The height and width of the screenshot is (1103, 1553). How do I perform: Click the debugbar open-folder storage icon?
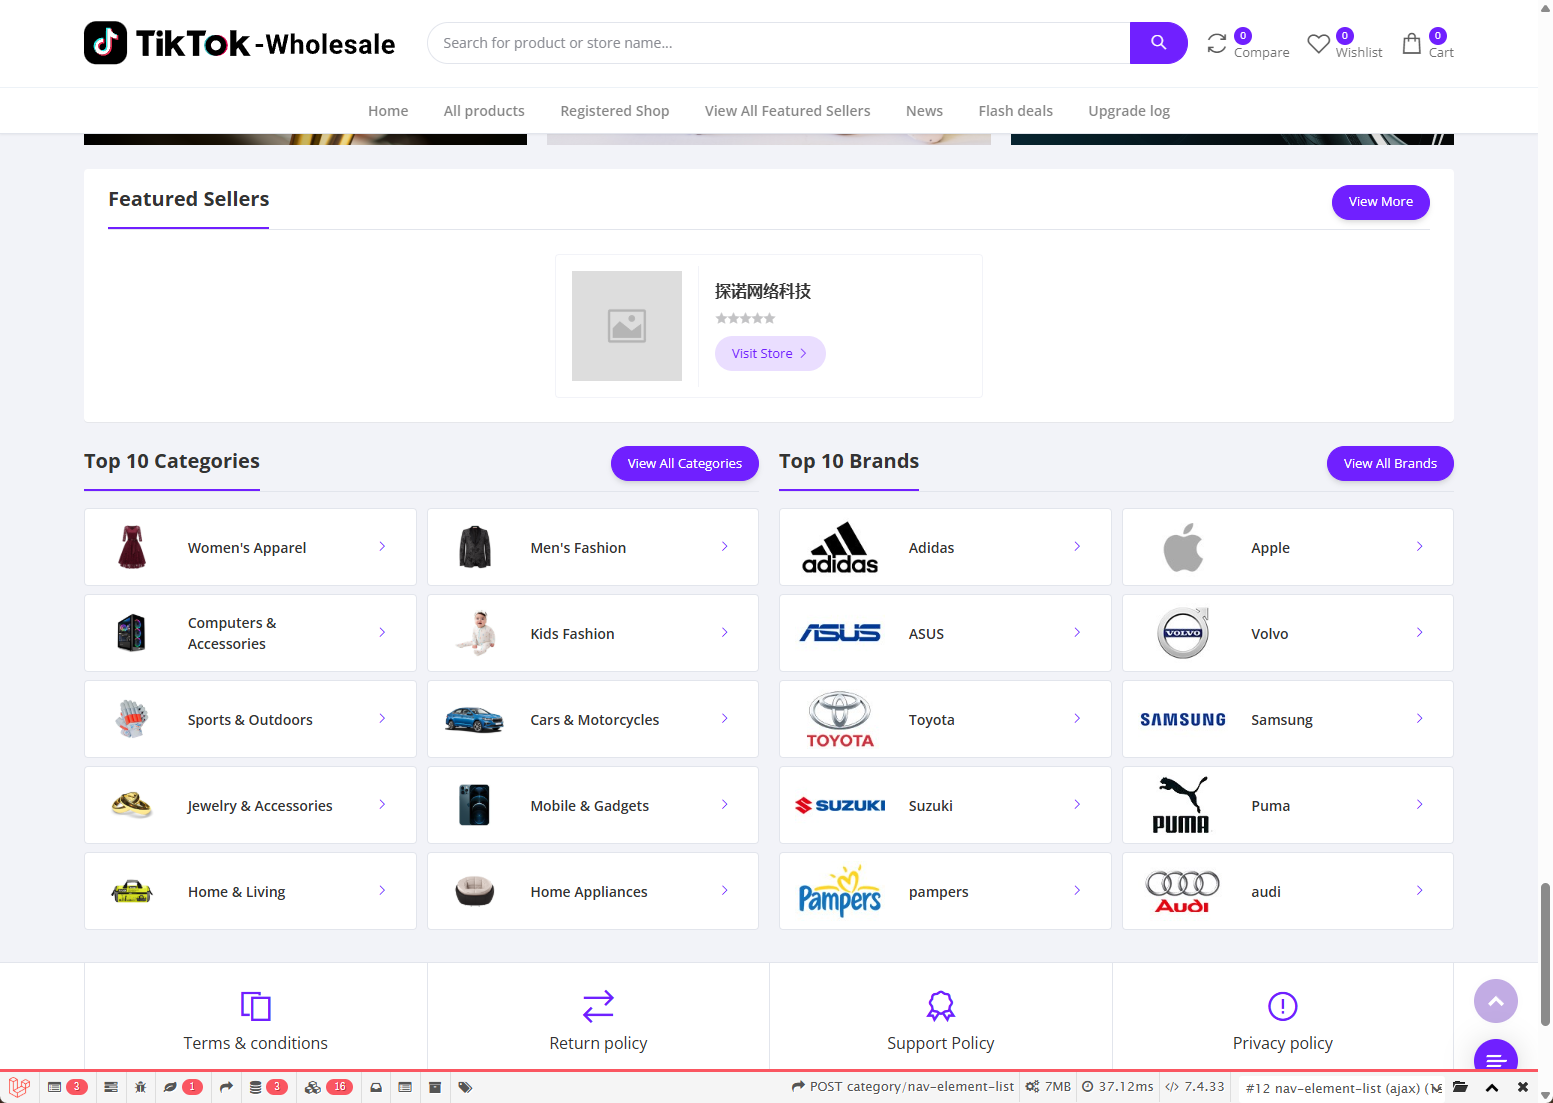pyautogui.click(x=1460, y=1087)
